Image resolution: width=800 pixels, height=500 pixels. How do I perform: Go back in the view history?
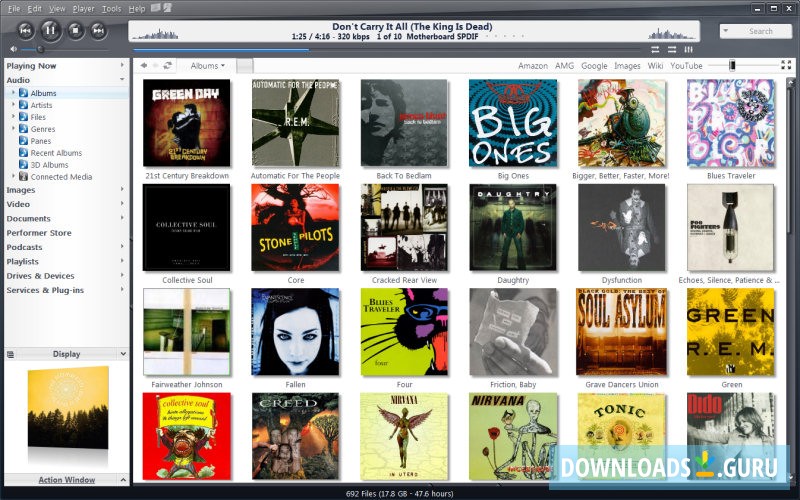click(x=144, y=65)
